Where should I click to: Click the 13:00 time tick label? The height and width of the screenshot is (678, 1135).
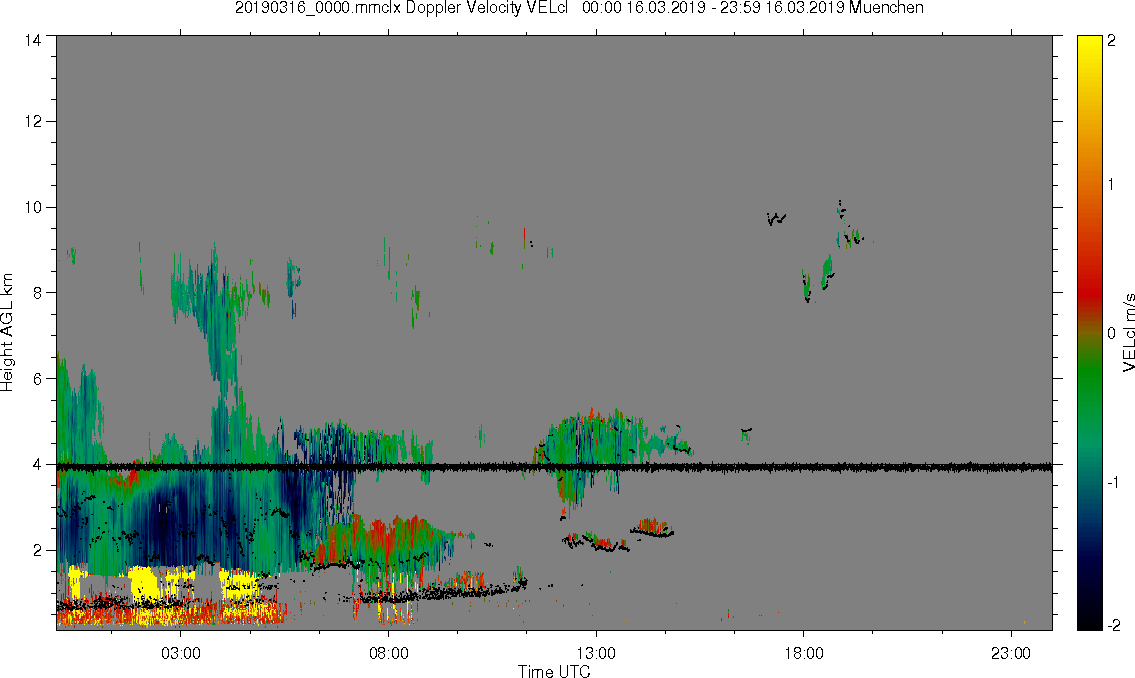(596, 653)
